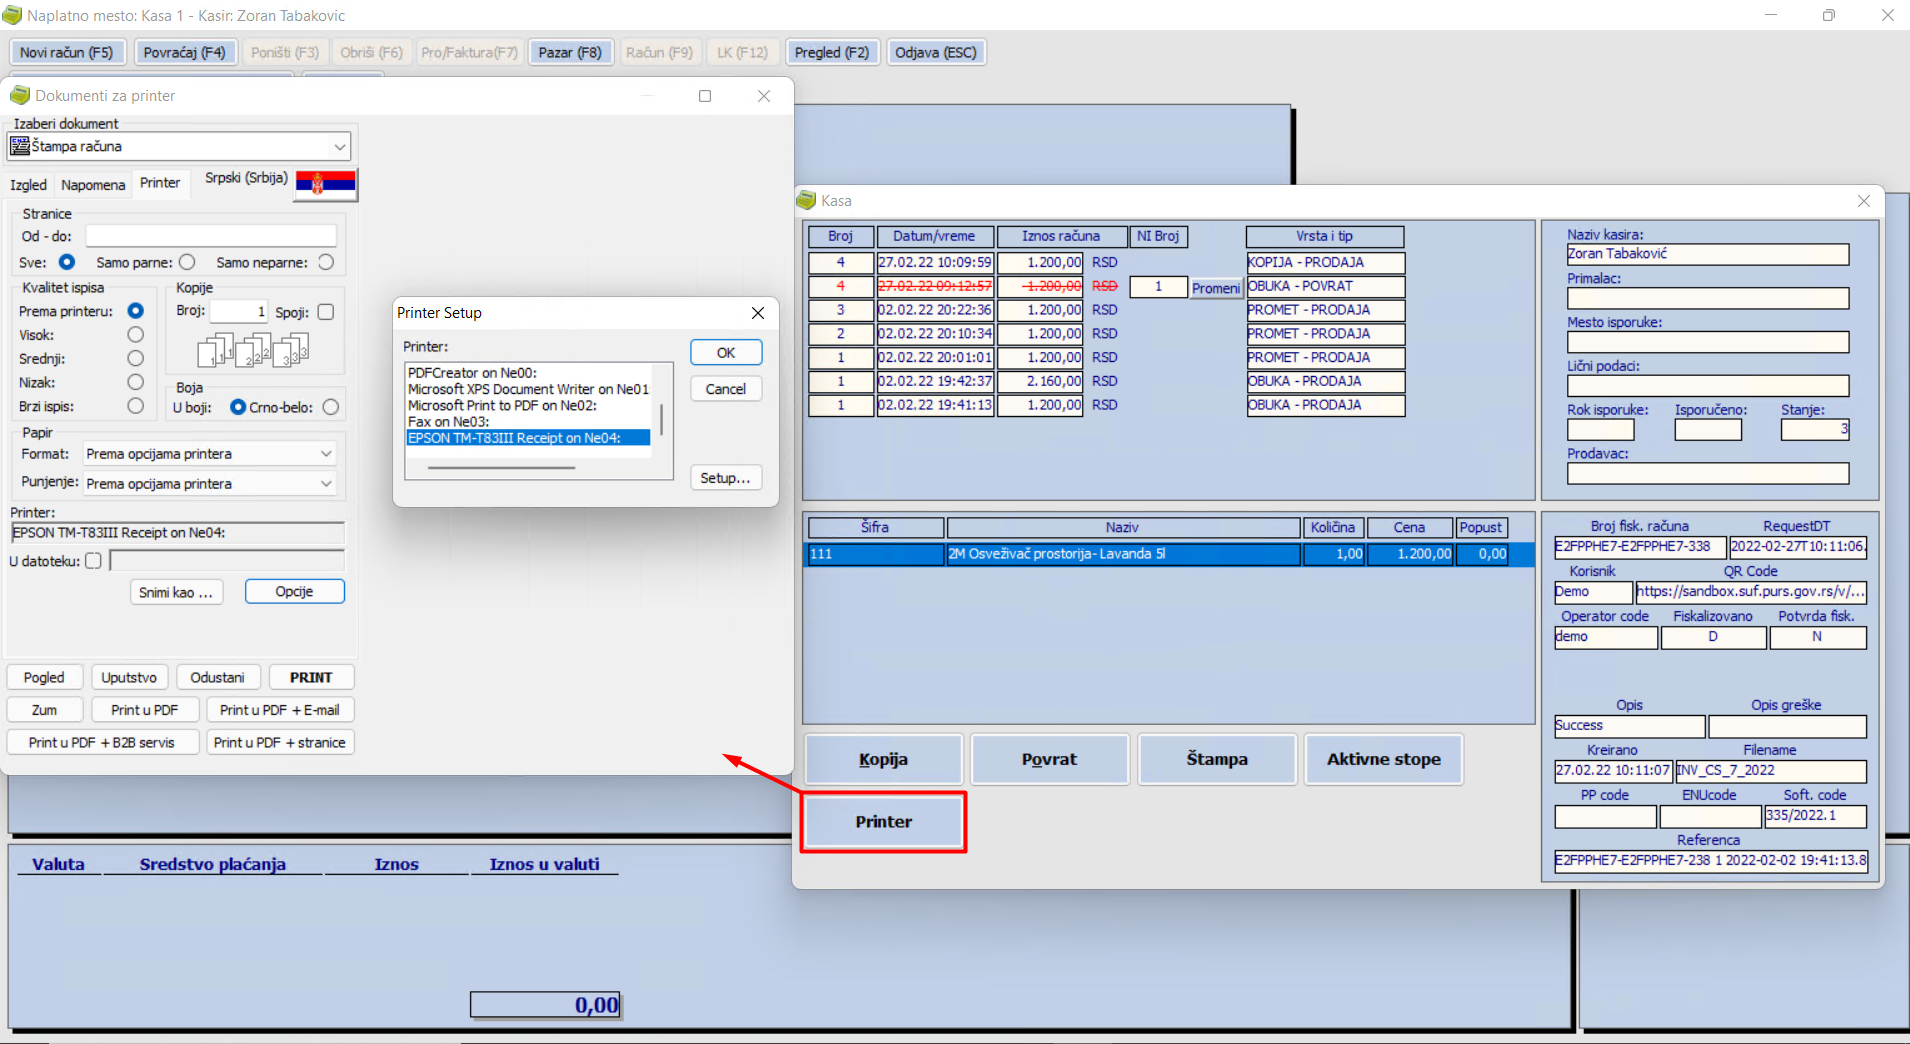Expand the Punjenje paper source dropdown
Image resolution: width=1910 pixels, height=1044 pixels.
326,484
